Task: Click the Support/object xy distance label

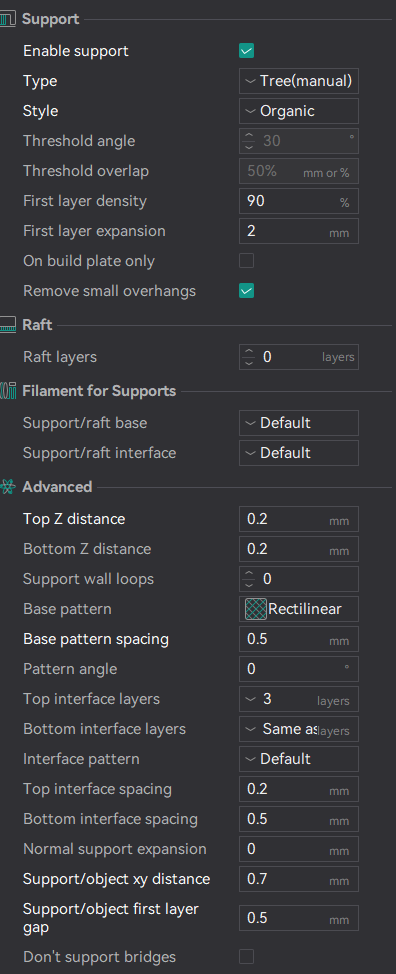Action: tap(117, 879)
